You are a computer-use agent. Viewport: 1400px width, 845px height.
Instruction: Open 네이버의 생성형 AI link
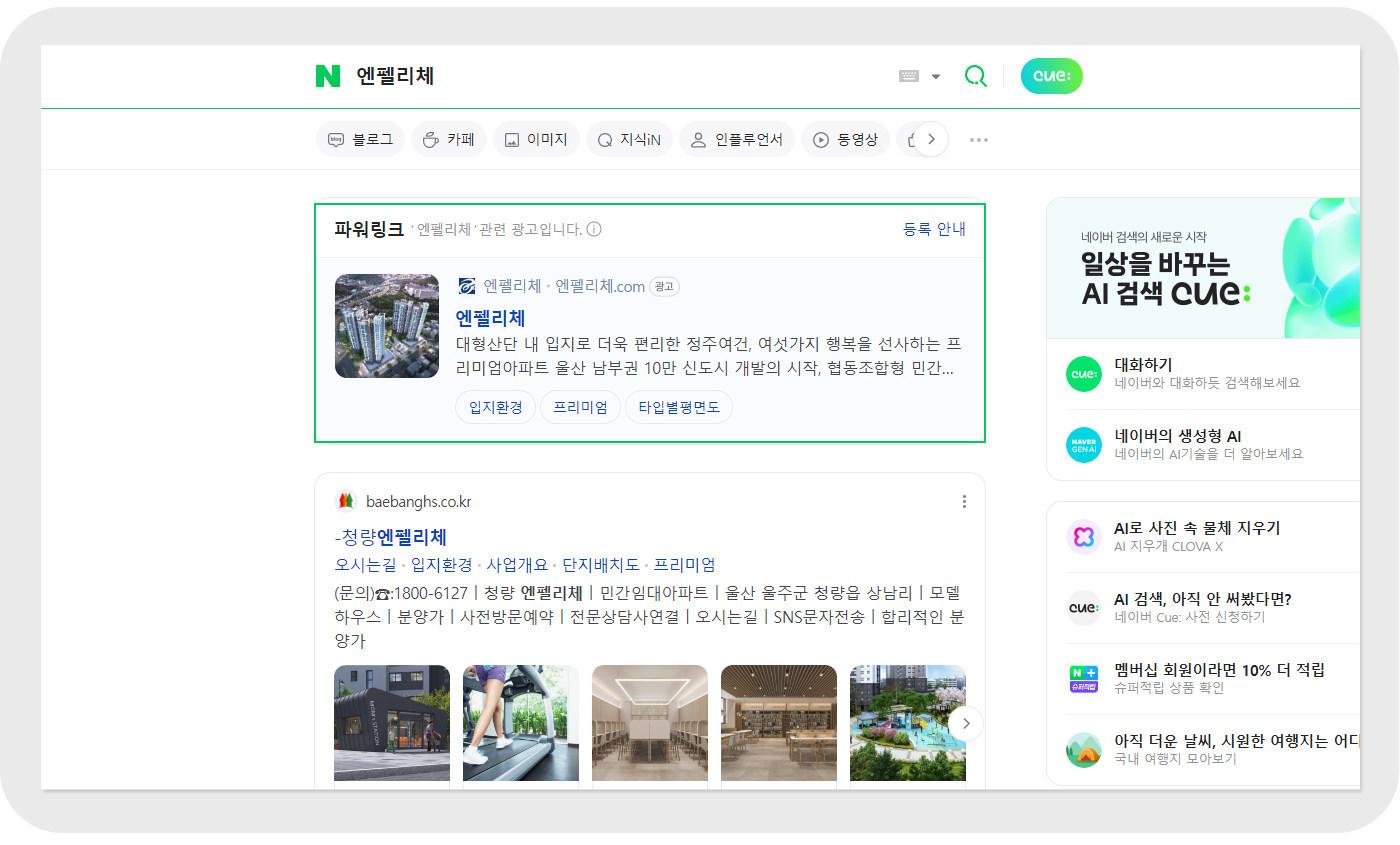click(x=1178, y=436)
